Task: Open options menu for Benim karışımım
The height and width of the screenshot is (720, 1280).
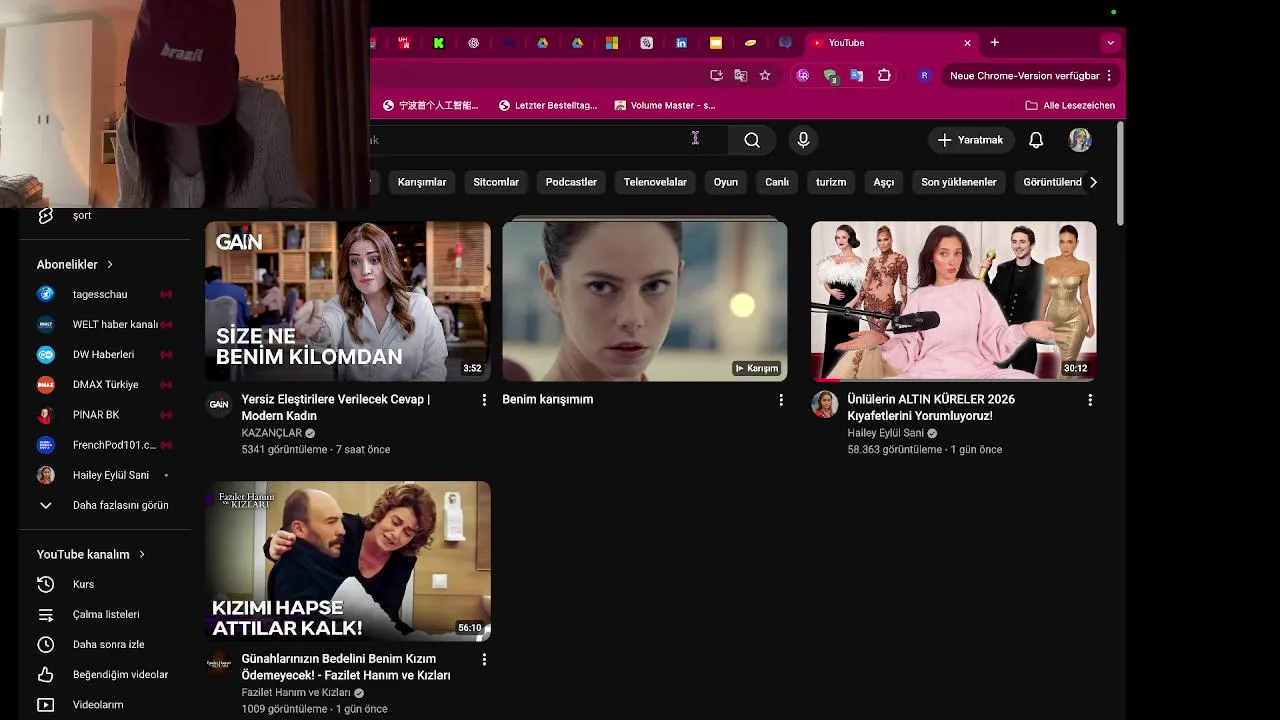Action: [x=781, y=400]
